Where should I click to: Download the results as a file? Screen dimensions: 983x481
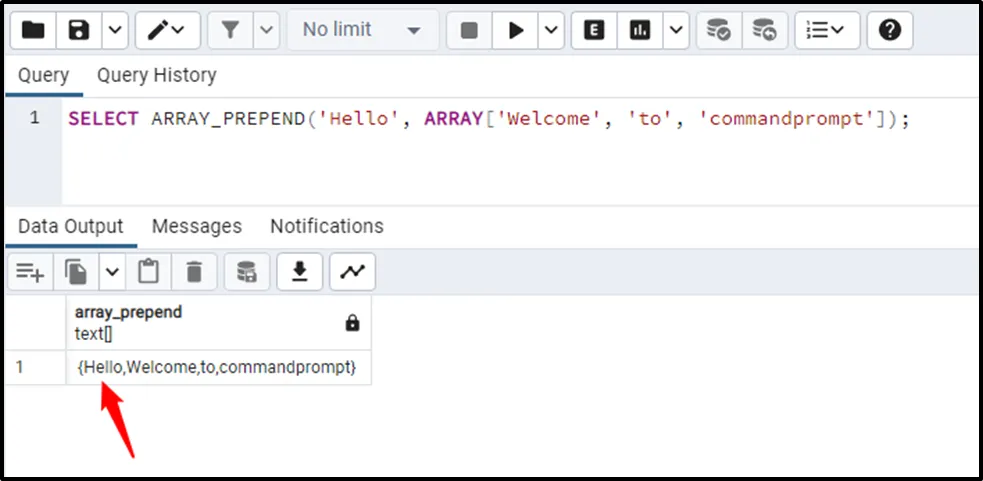[298, 271]
